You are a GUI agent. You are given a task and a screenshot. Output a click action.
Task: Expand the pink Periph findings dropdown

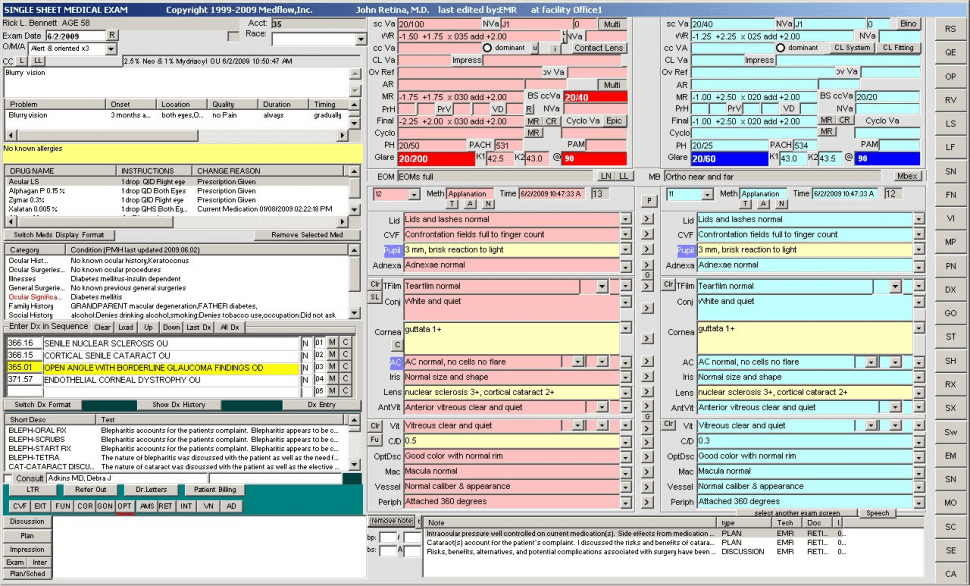[x=626, y=502]
